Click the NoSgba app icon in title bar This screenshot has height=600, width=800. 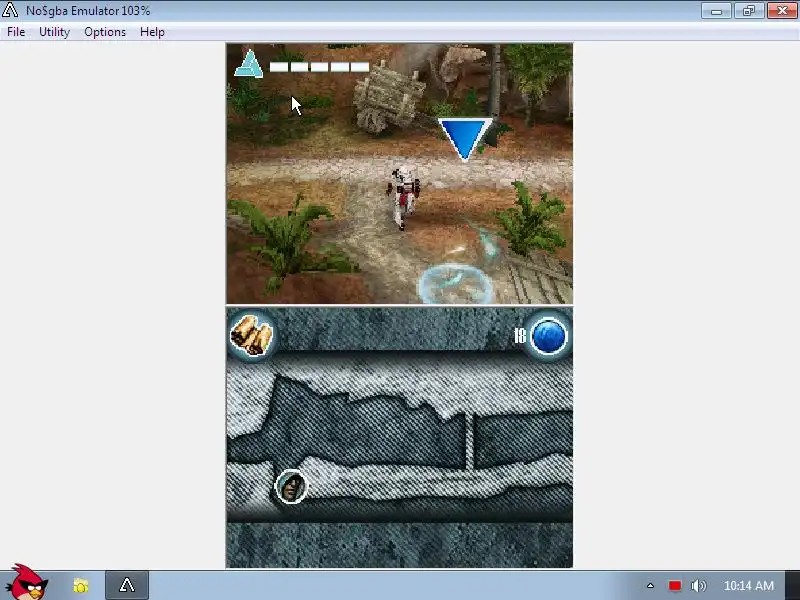coord(10,10)
